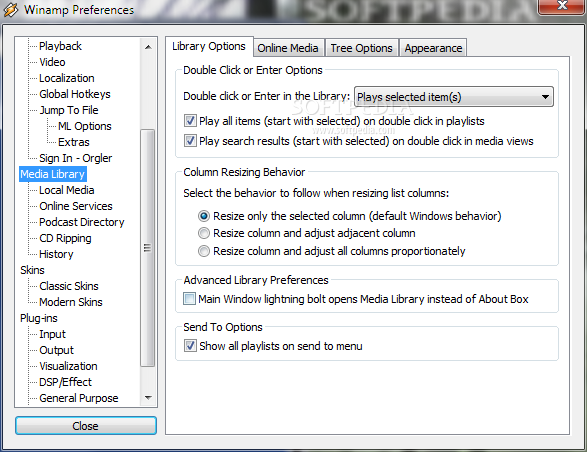Click the Close button

[86, 426]
